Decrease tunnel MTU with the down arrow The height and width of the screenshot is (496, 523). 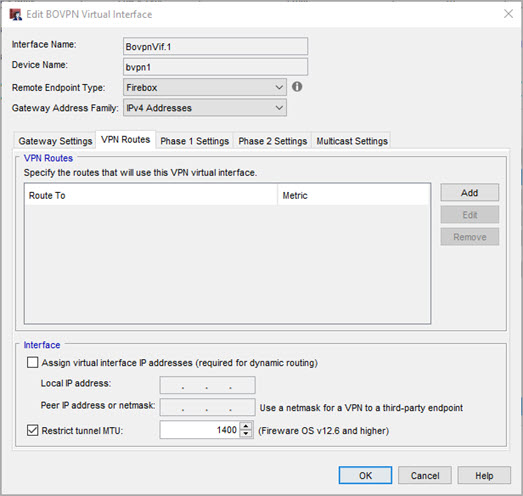click(x=246, y=433)
